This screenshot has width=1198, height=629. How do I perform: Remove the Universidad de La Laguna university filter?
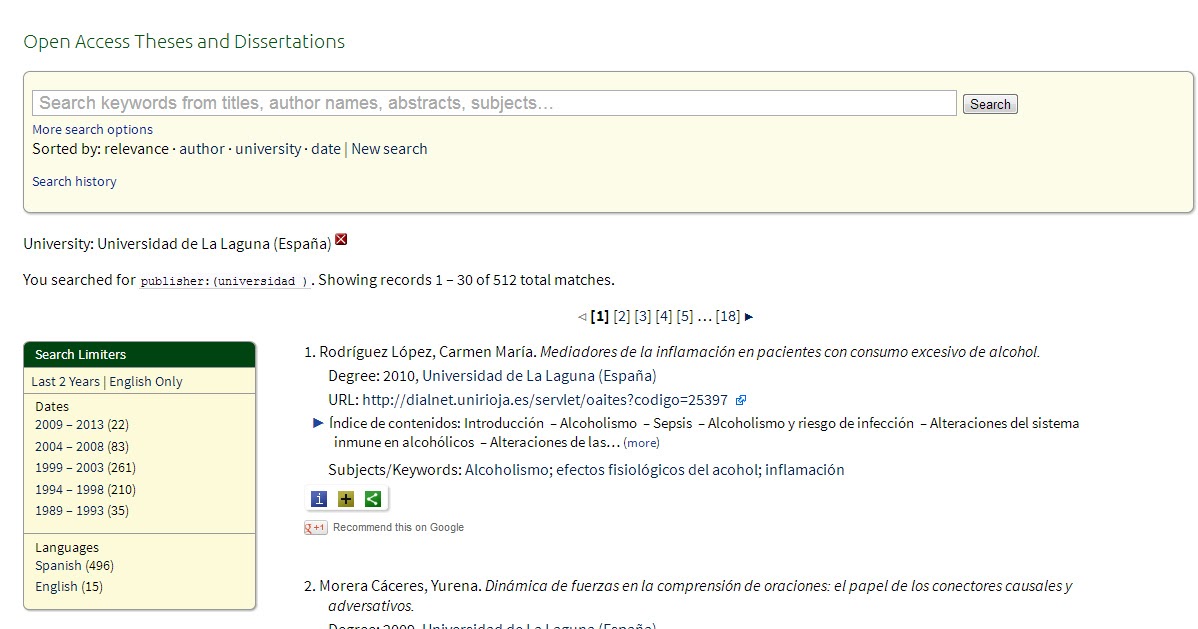click(x=342, y=240)
